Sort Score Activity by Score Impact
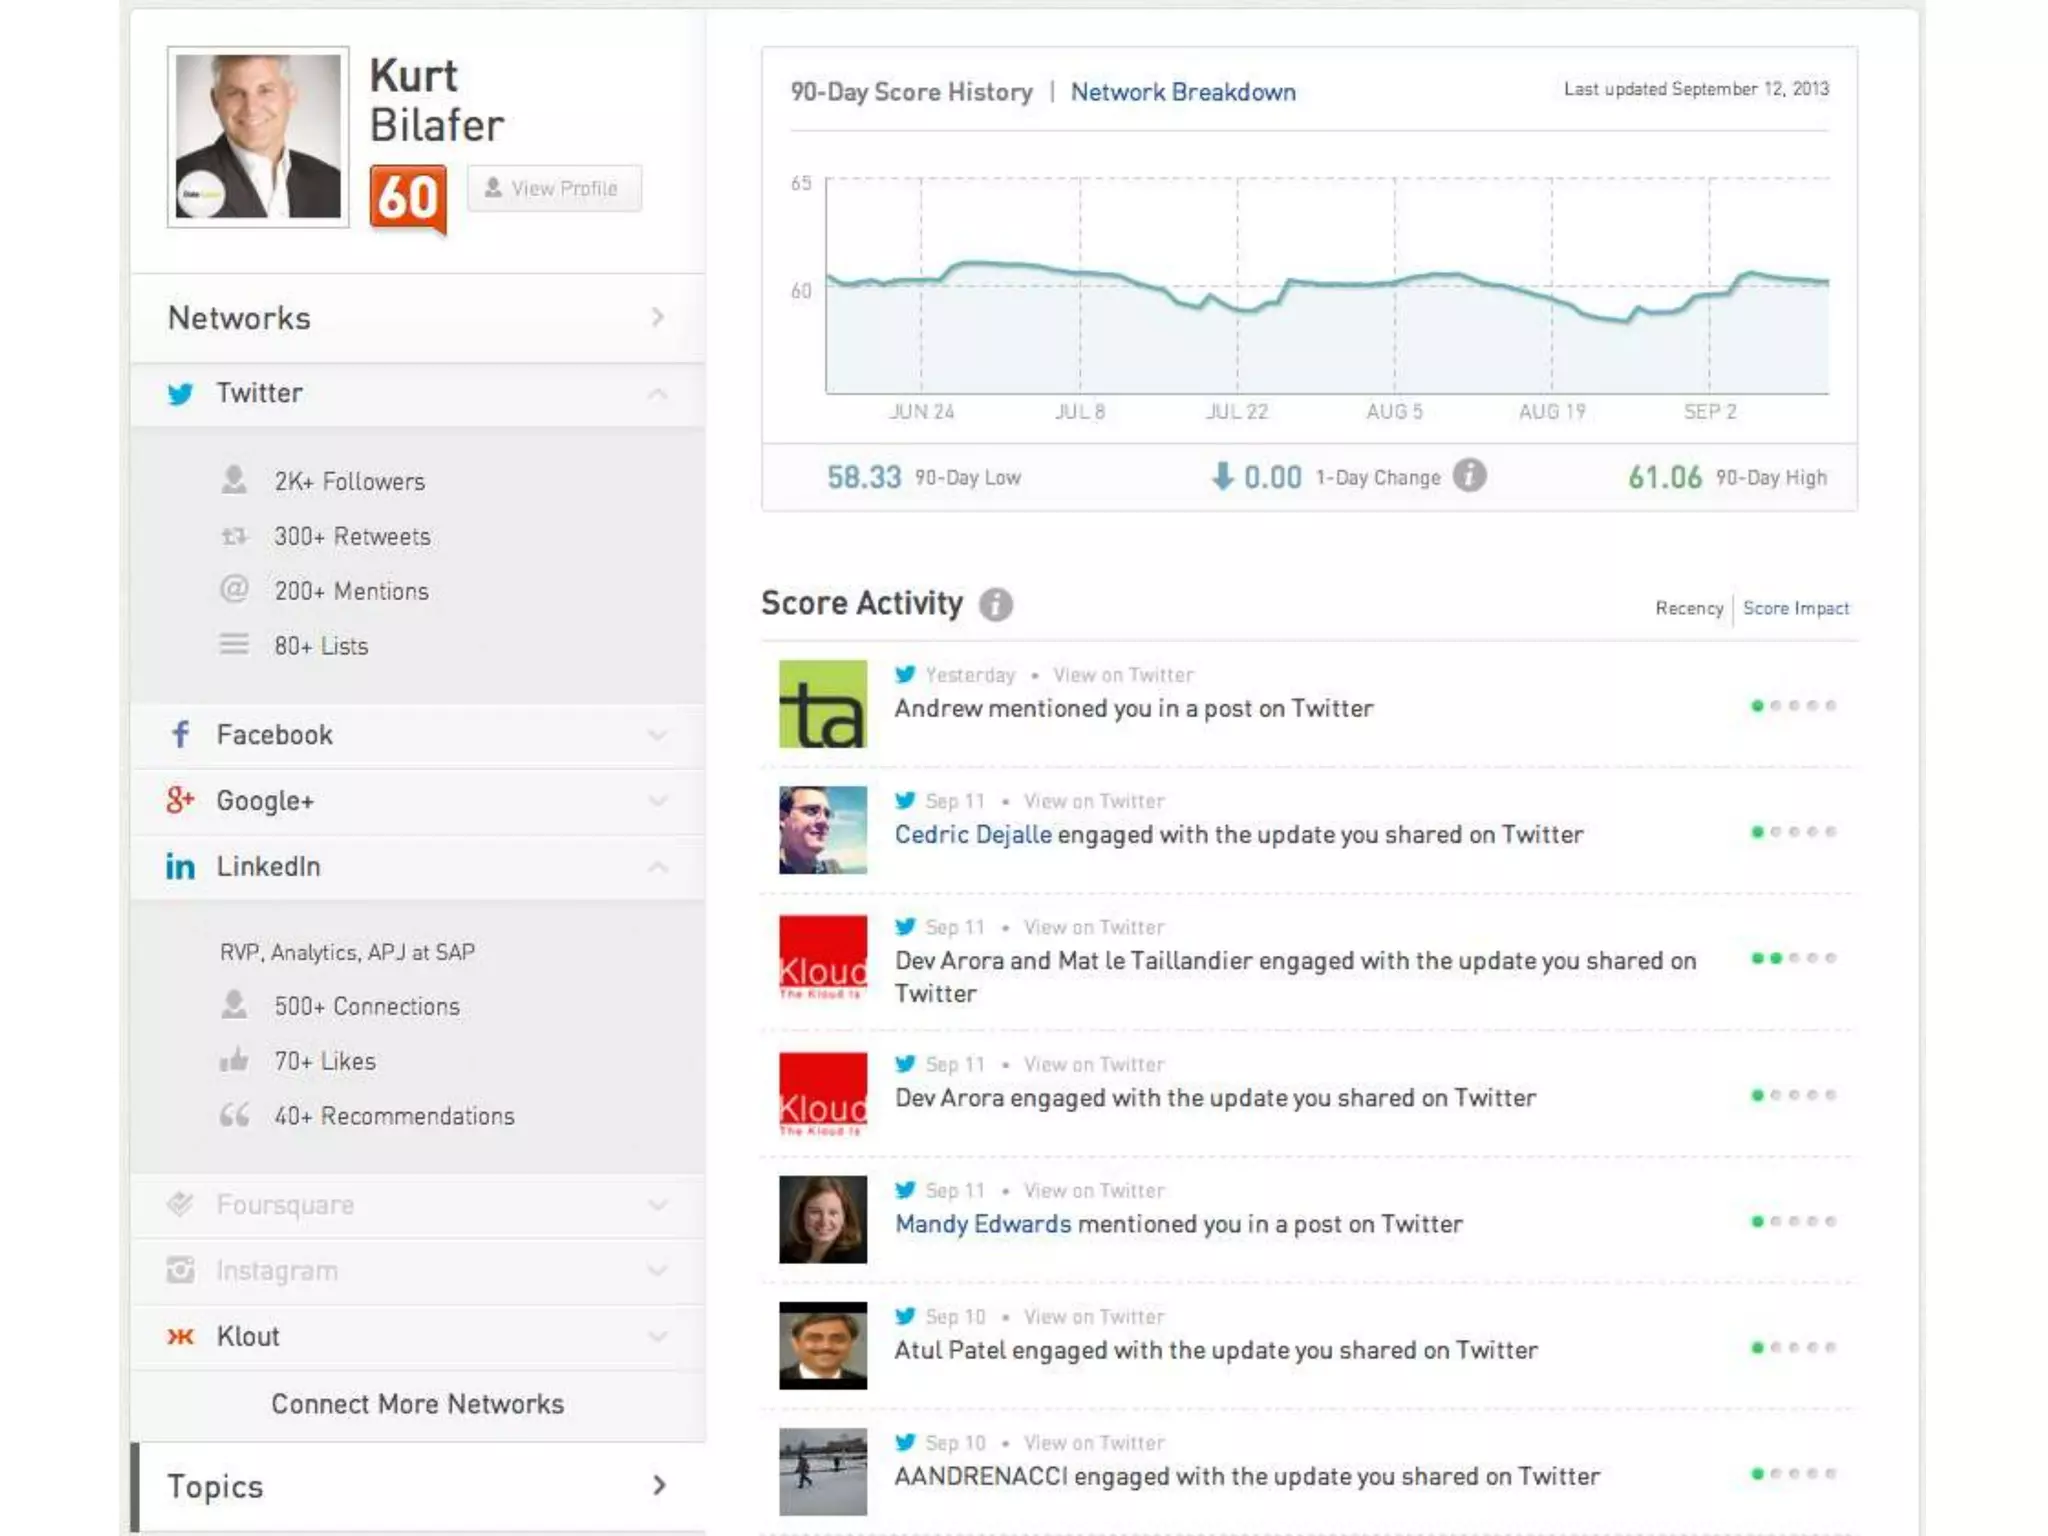 coord(1796,609)
